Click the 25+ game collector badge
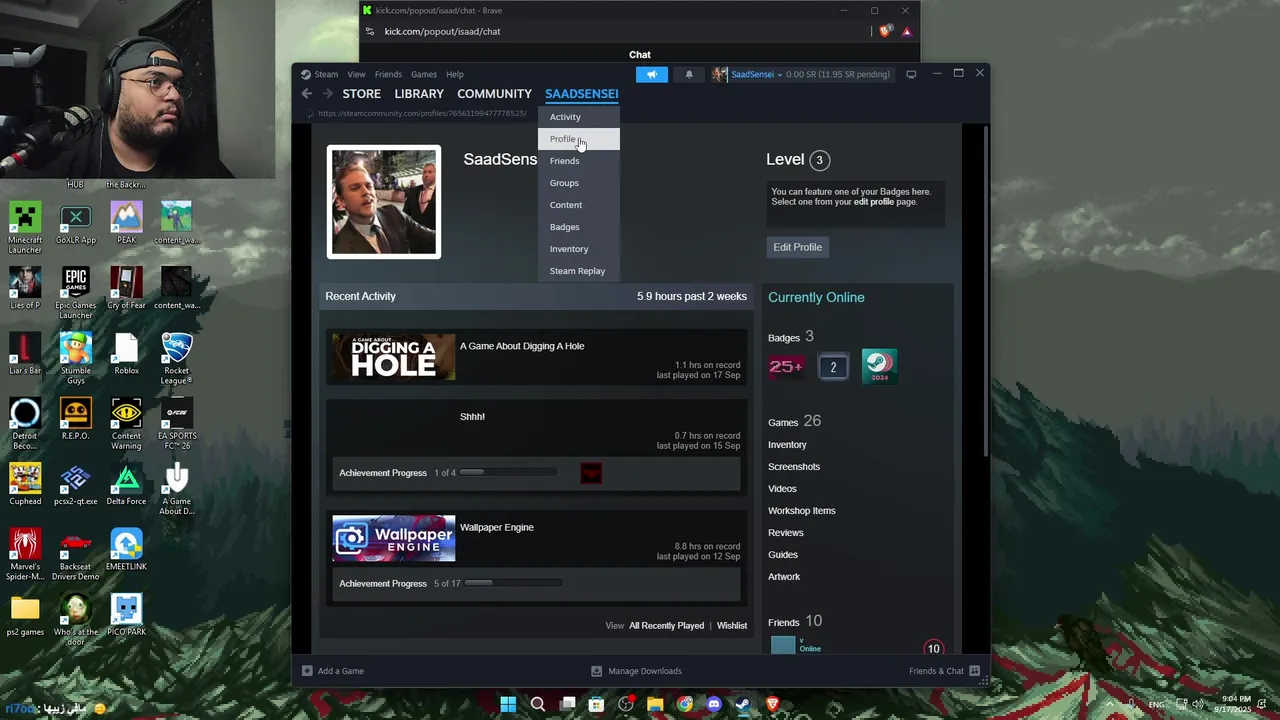Screen dimensions: 1280x720 tap(786, 367)
